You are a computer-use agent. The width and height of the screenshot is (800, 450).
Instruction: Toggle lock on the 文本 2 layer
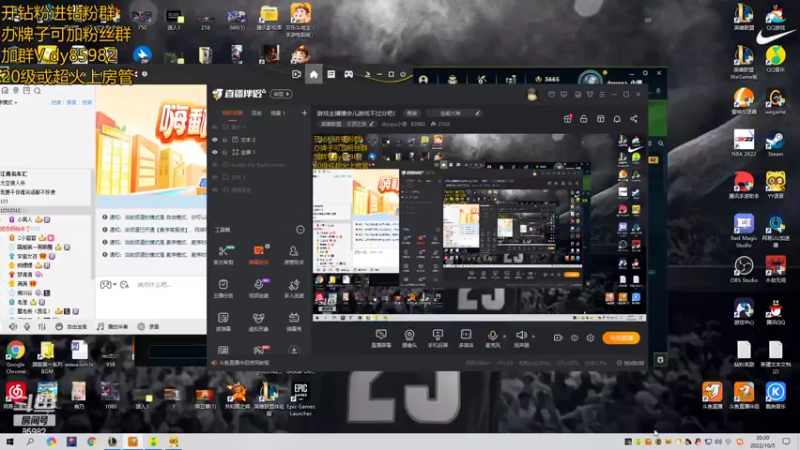pyautogui.click(x=224, y=139)
